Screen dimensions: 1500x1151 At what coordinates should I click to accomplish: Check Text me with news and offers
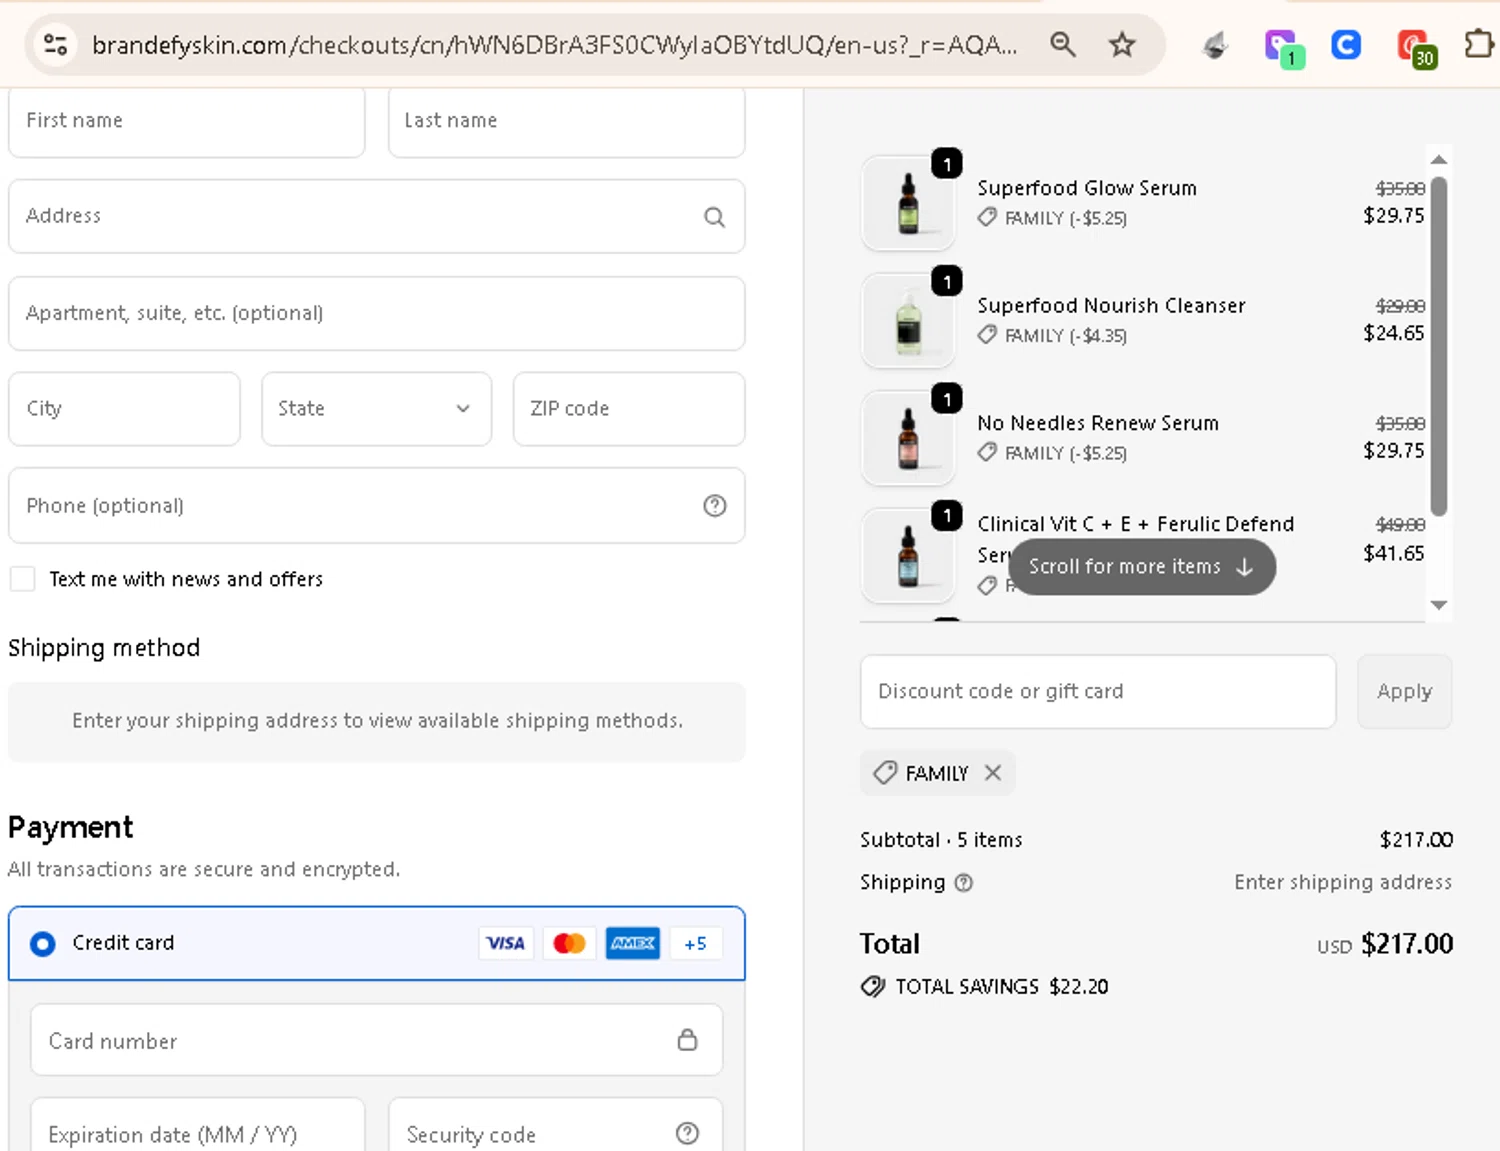tap(22, 579)
